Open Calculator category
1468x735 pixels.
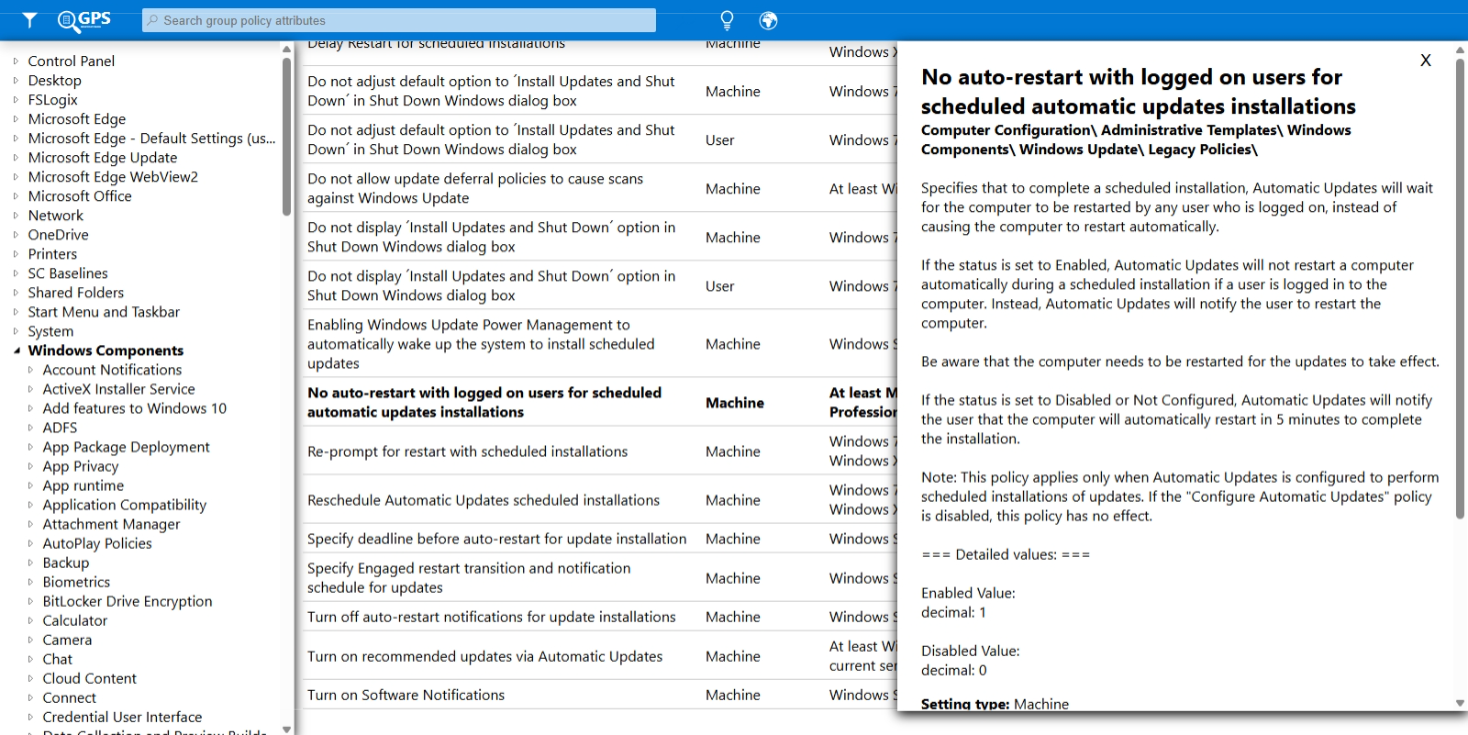pyautogui.click(x=75, y=620)
